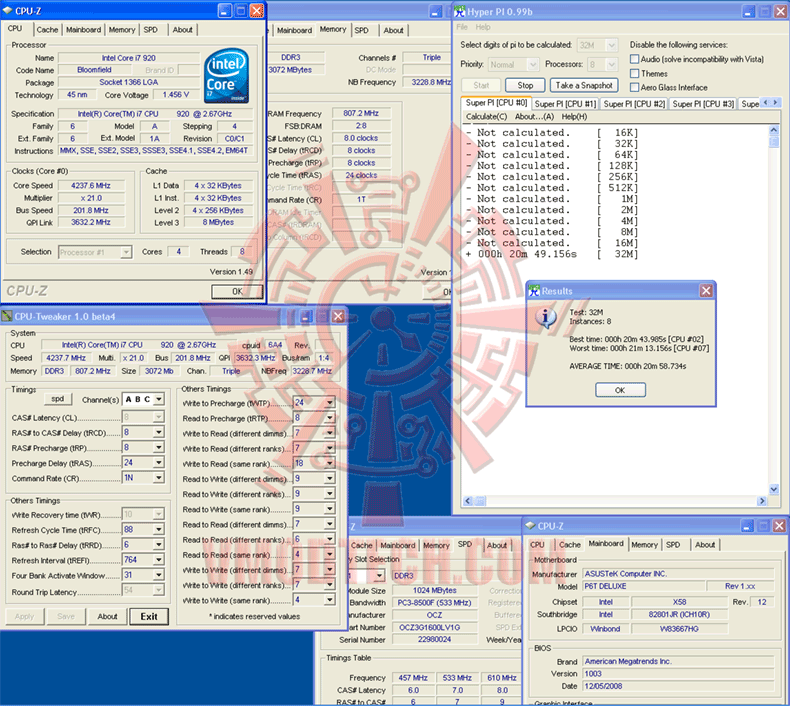Click the CPU-Tweaker title bar icon
The height and width of the screenshot is (706, 790).
[x=7, y=316]
